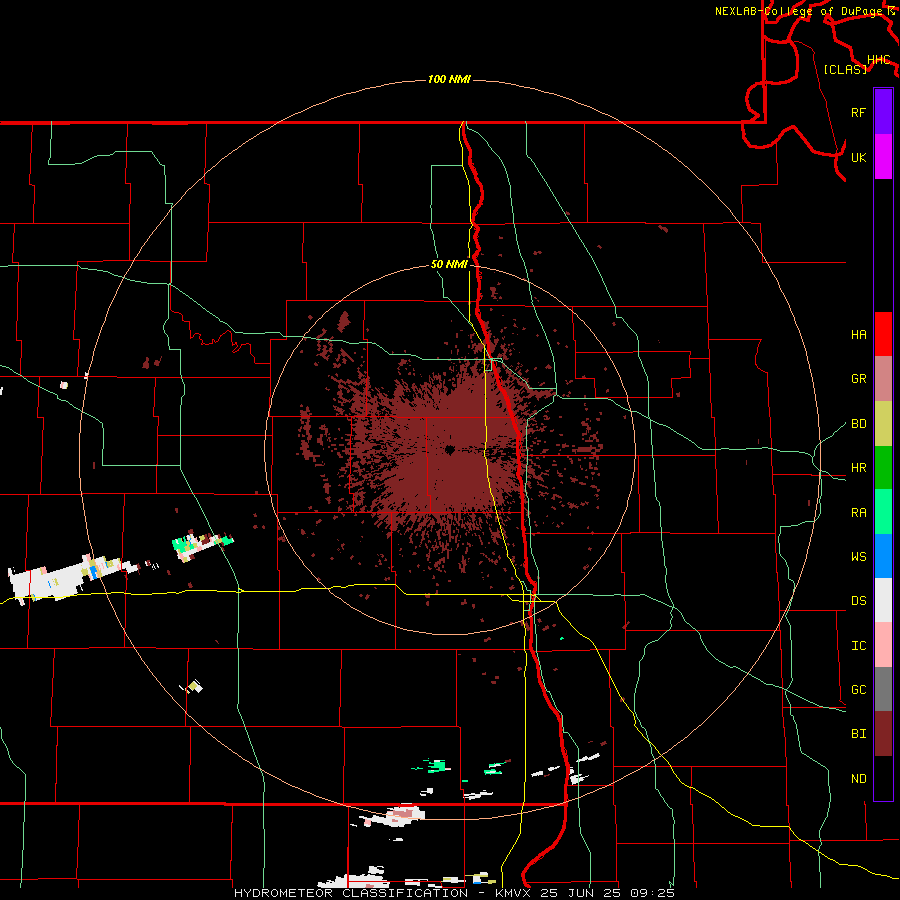Click the HHC product label
Image resolution: width=900 pixels, height=900 pixels.
878,60
